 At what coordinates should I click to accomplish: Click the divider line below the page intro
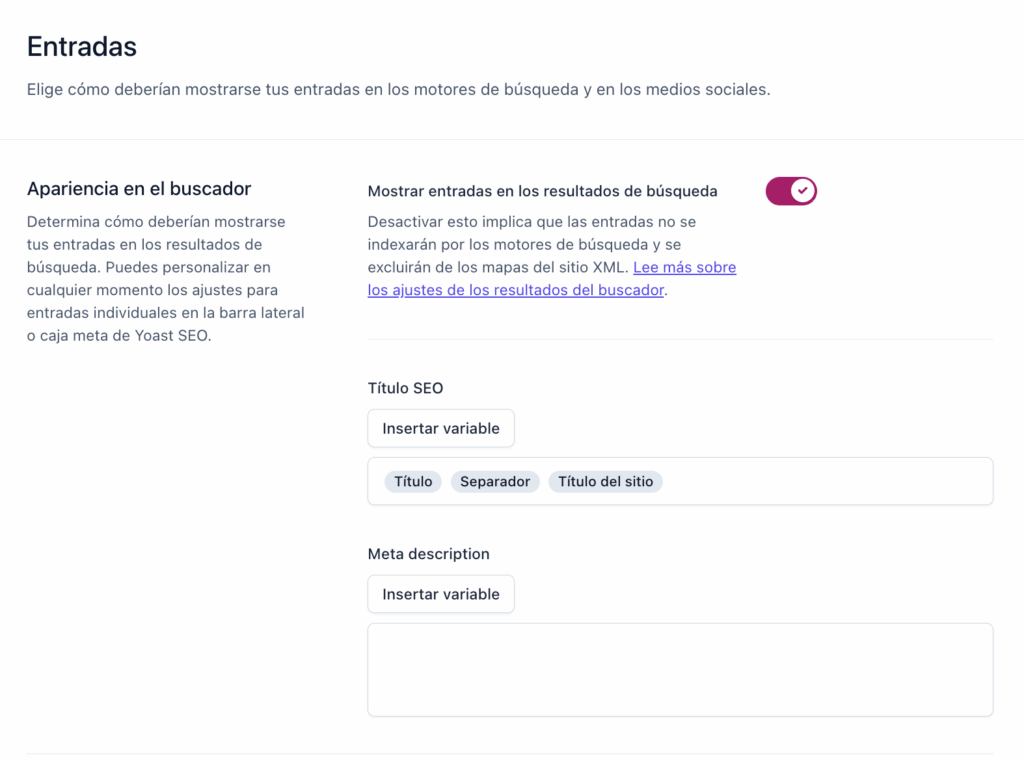[x=512, y=140]
